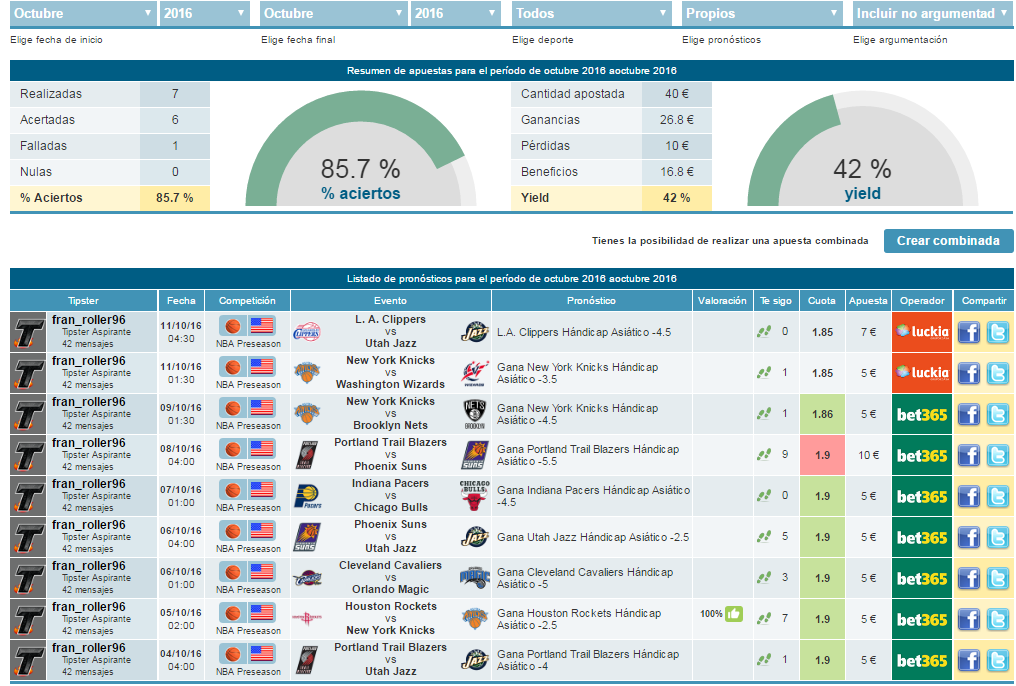Click the % Aciertos 85.7 % value cell
This screenshot has height=686, width=1016.
[x=175, y=198]
